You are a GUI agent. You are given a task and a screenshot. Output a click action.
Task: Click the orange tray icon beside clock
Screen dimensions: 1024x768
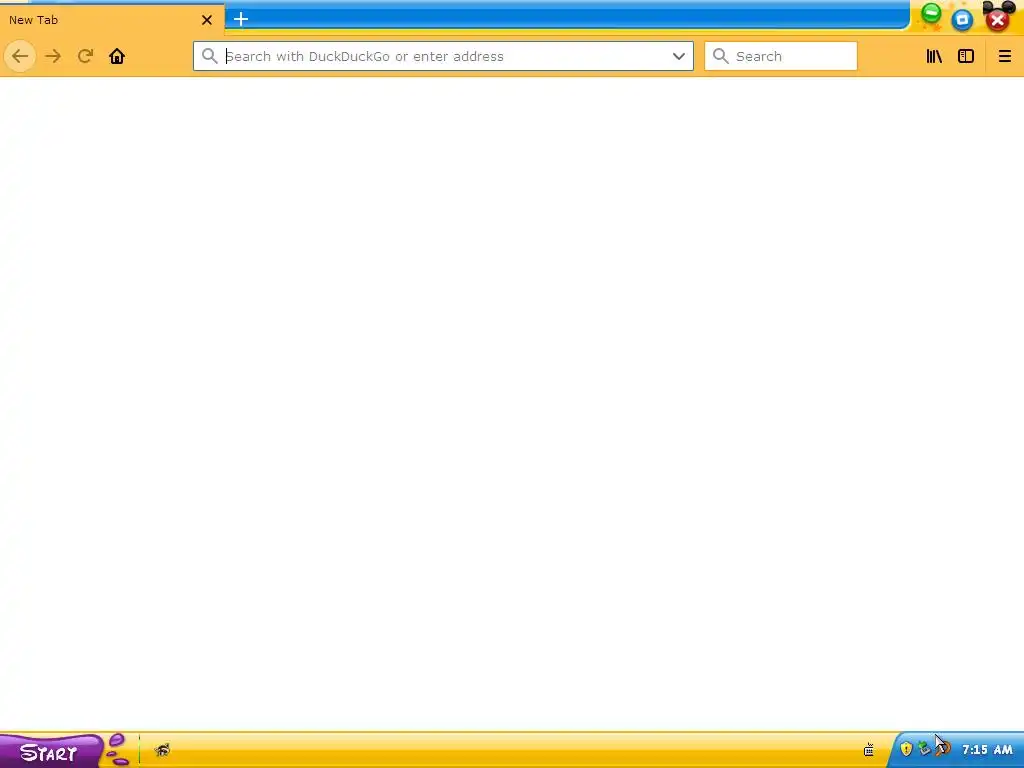pyautogui.click(x=944, y=748)
